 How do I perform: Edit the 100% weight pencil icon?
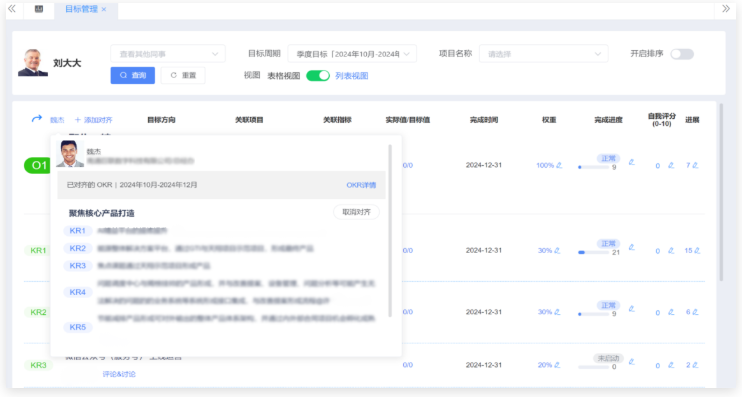[559, 165]
